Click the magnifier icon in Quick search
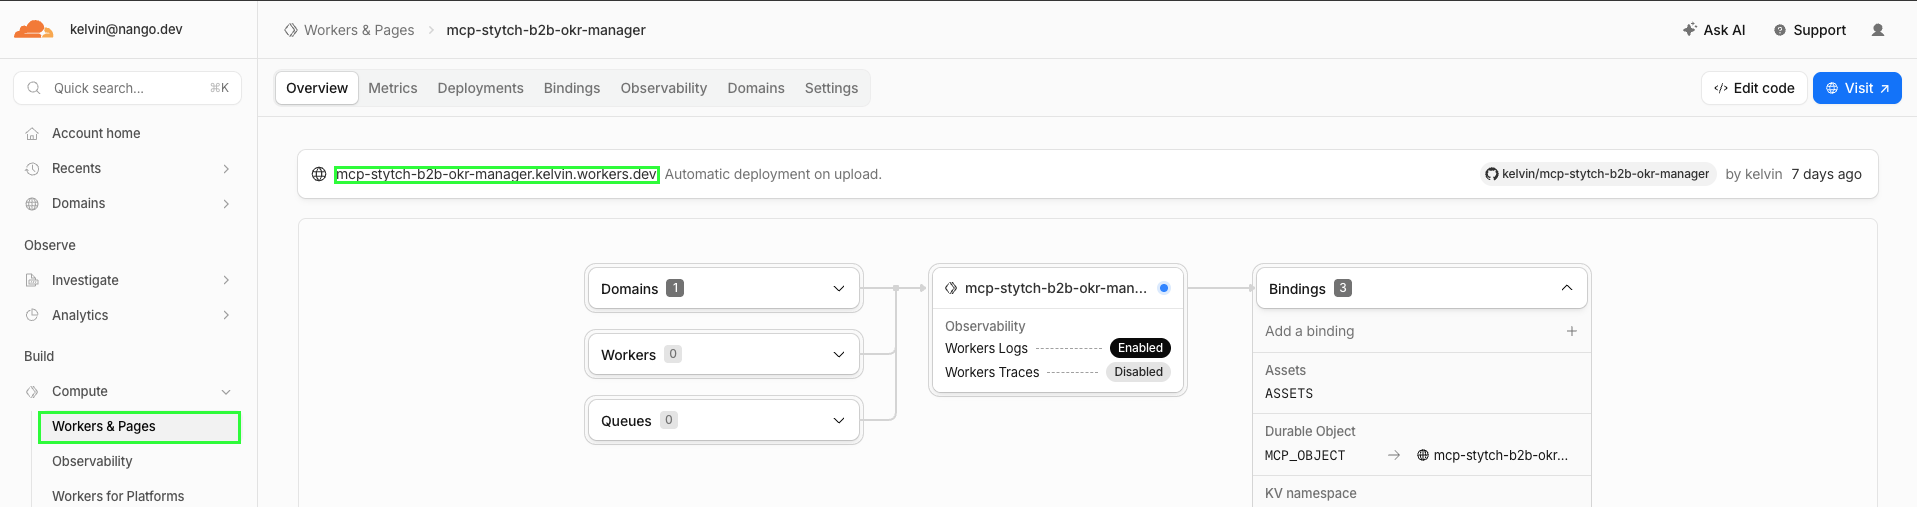 pyautogui.click(x=34, y=88)
